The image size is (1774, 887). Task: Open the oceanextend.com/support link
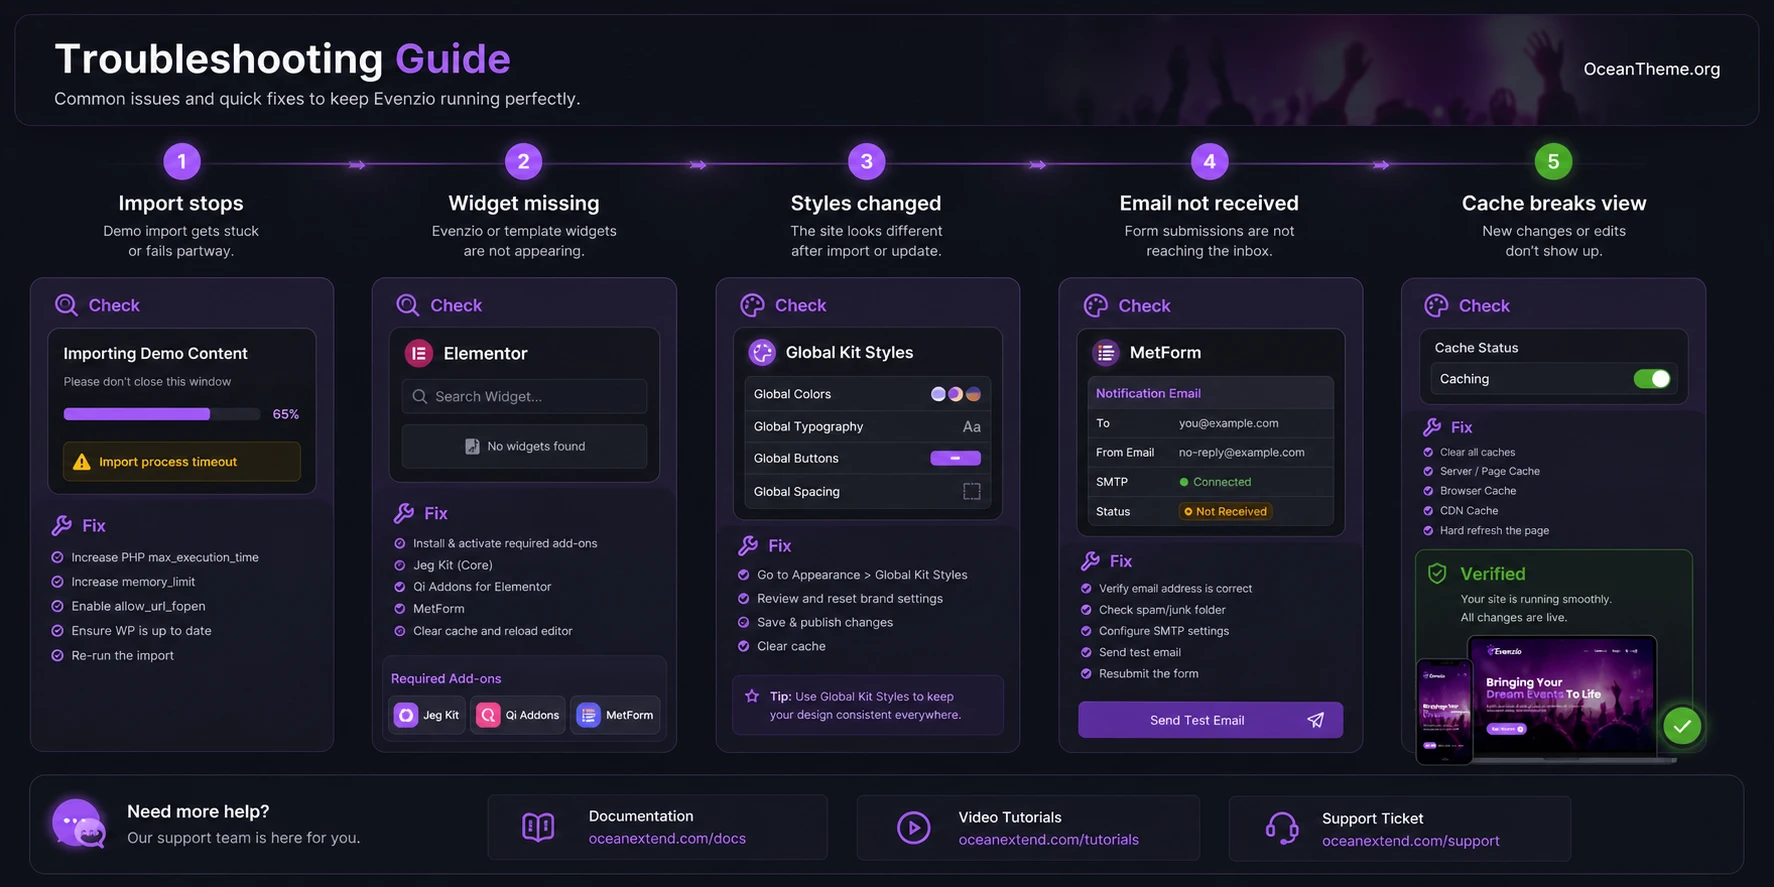[x=1410, y=841]
